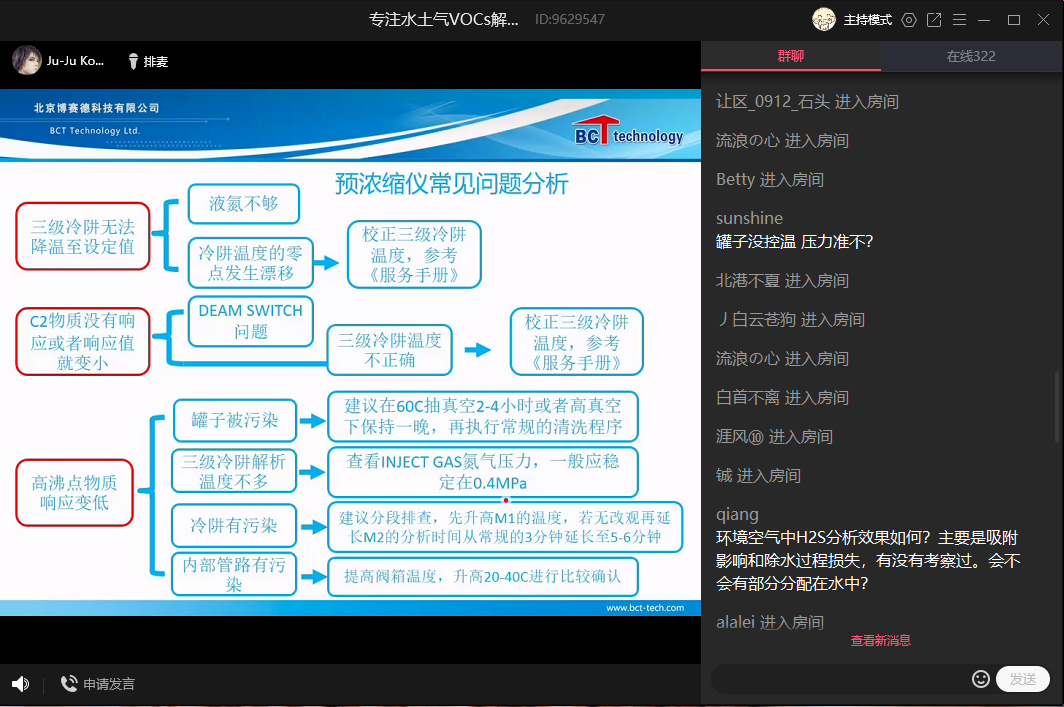Screen dimensions: 1064x707
Task: Click the www.bct-tech.com footer text
Action: 645,608
